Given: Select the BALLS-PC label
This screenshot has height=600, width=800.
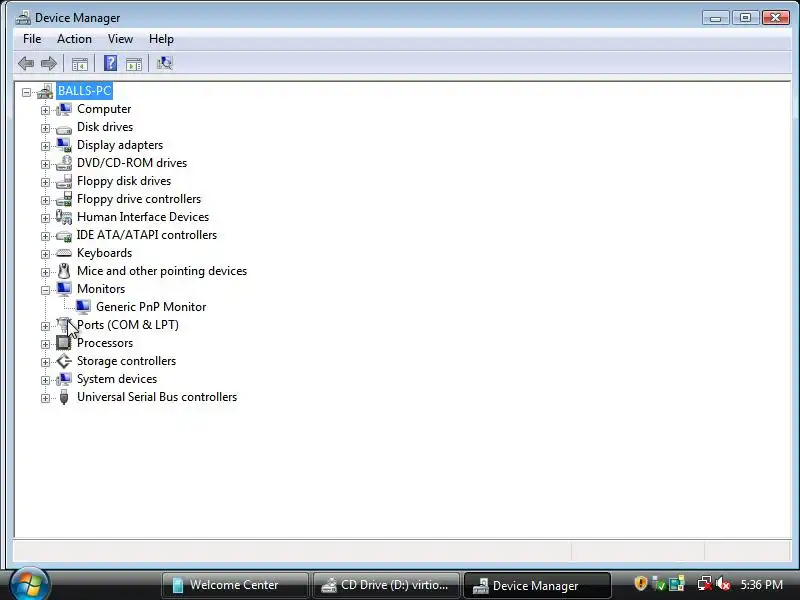Looking at the screenshot, I should click(x=84, y=91).
